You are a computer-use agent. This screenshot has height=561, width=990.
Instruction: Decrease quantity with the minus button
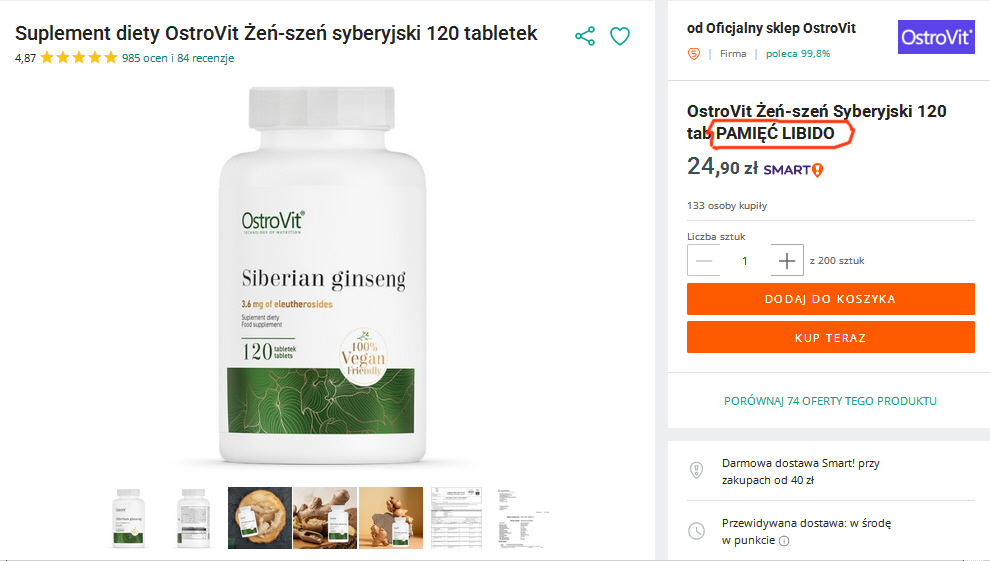[x=703, y=261]
